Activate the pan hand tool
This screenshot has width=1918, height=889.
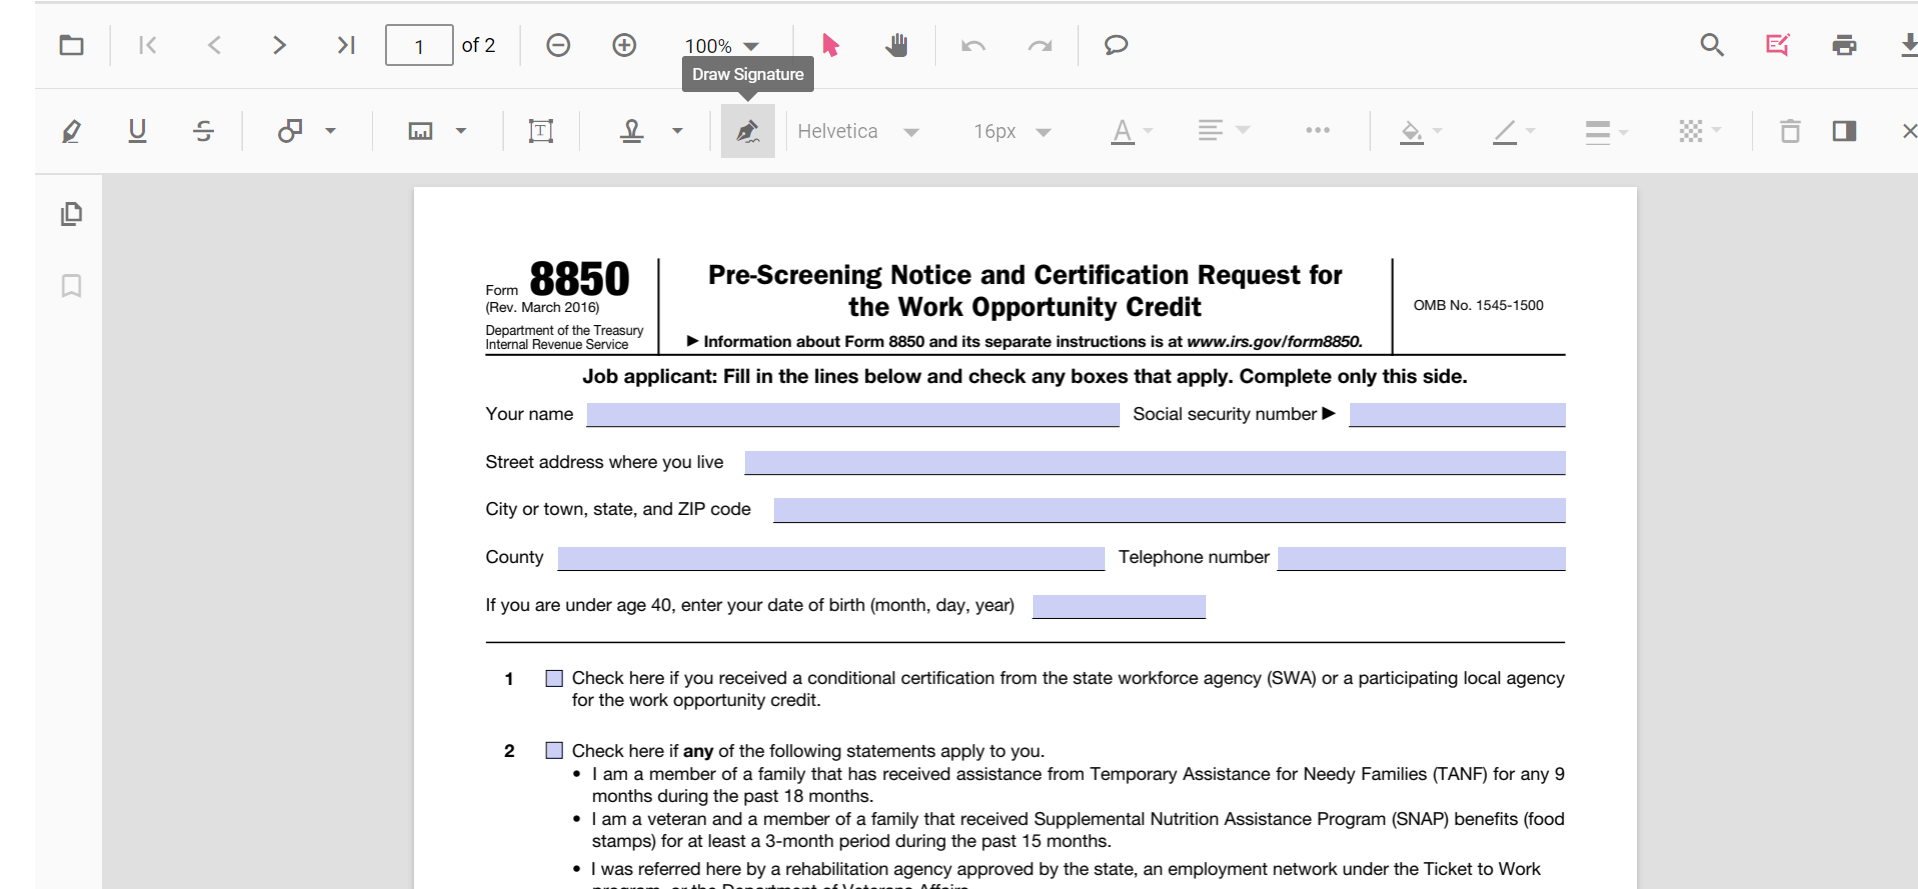tap(896, 45)
